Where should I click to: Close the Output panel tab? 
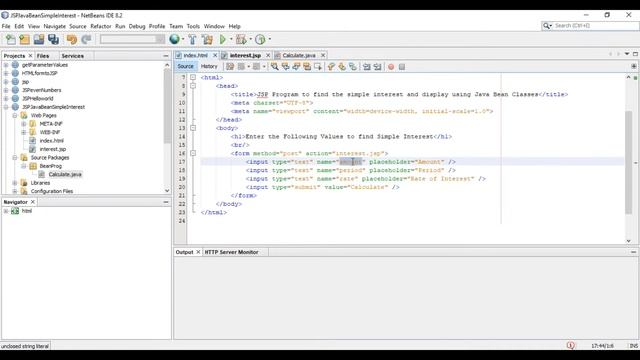coord(198,252)
